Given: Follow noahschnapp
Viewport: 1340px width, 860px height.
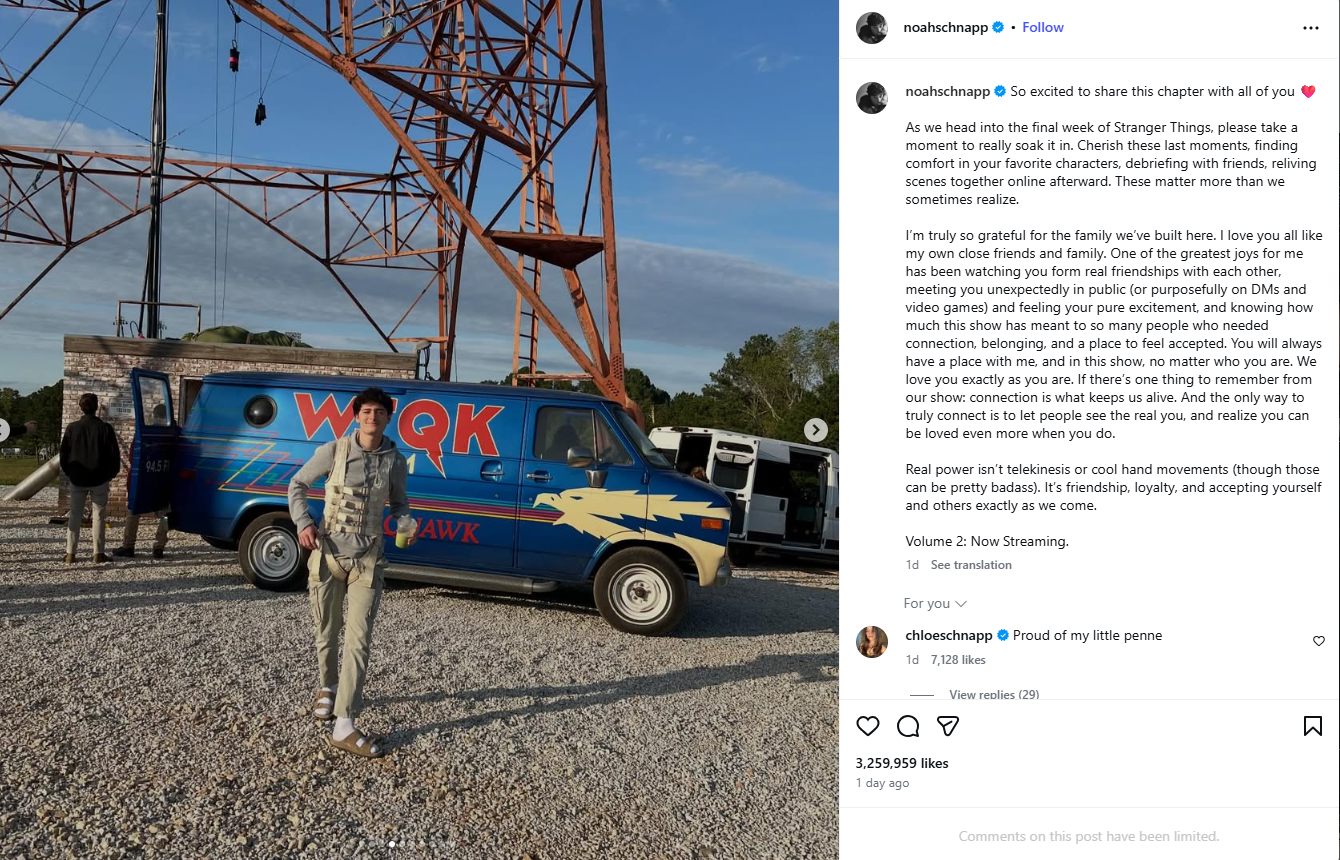Looking at the screenshot, I should tap(1043, 28).
